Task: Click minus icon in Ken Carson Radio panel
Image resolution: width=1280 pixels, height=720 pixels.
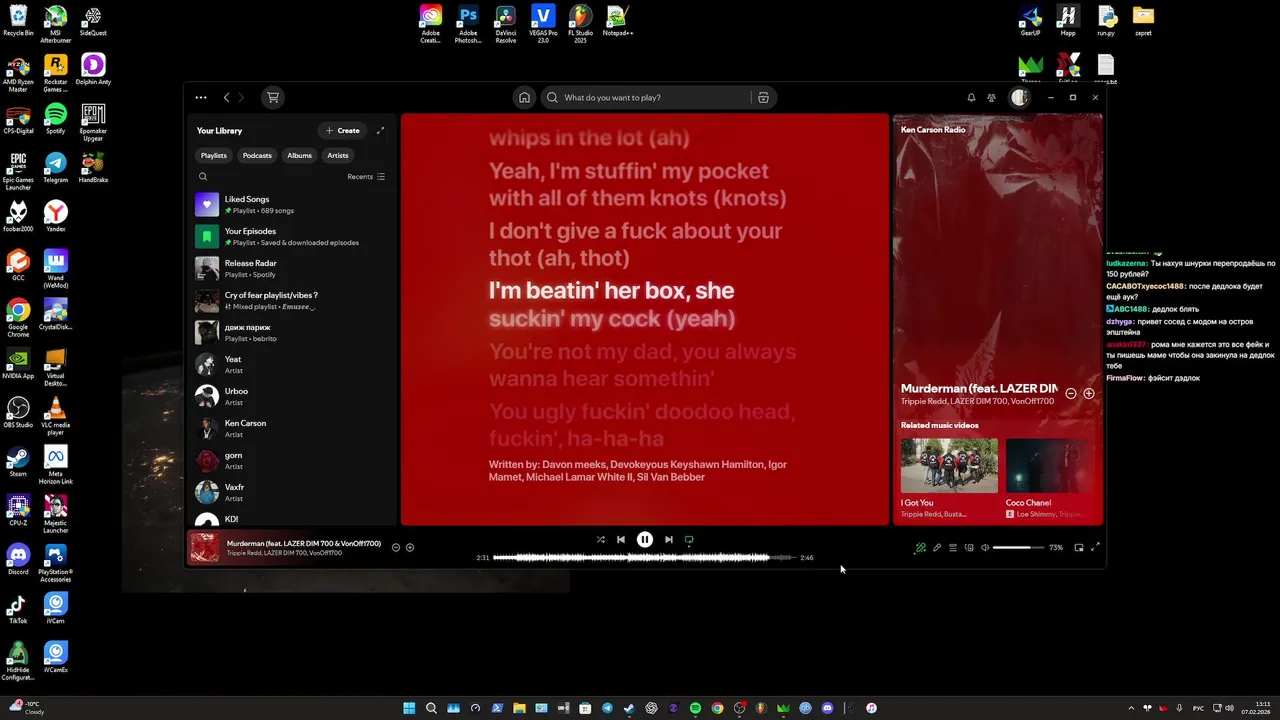Action: [x=1071, y=394]
